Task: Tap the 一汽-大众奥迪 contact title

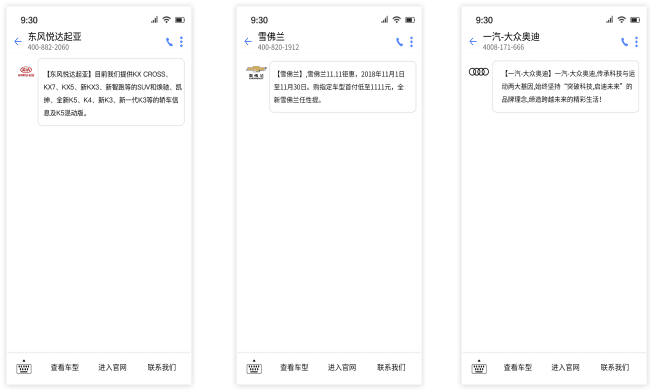Action: pyautogui.click(x=511, y=37)
